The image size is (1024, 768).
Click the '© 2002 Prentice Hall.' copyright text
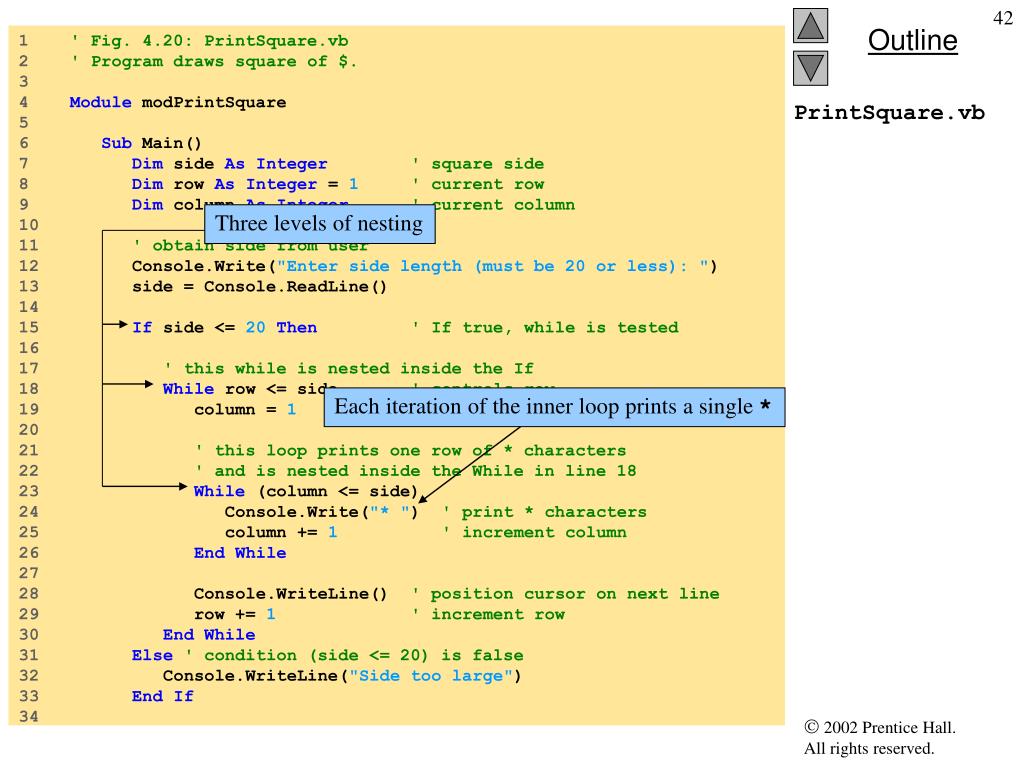pos(880,728)
